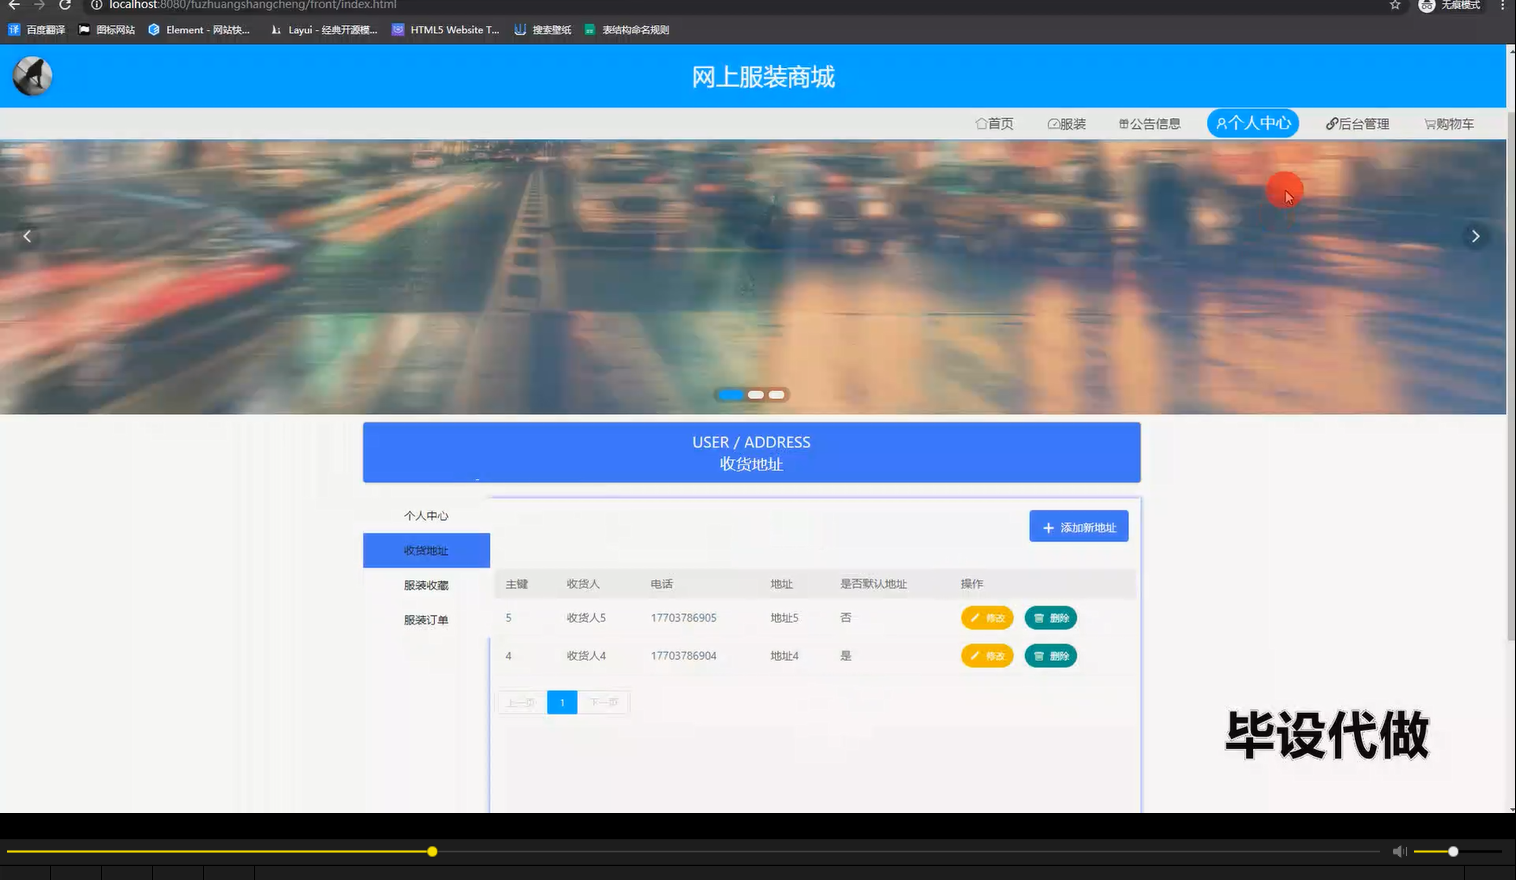Click trash 删除 icon for address 4
Viewport: 1516px width, 880px height.
point(1041,655)
